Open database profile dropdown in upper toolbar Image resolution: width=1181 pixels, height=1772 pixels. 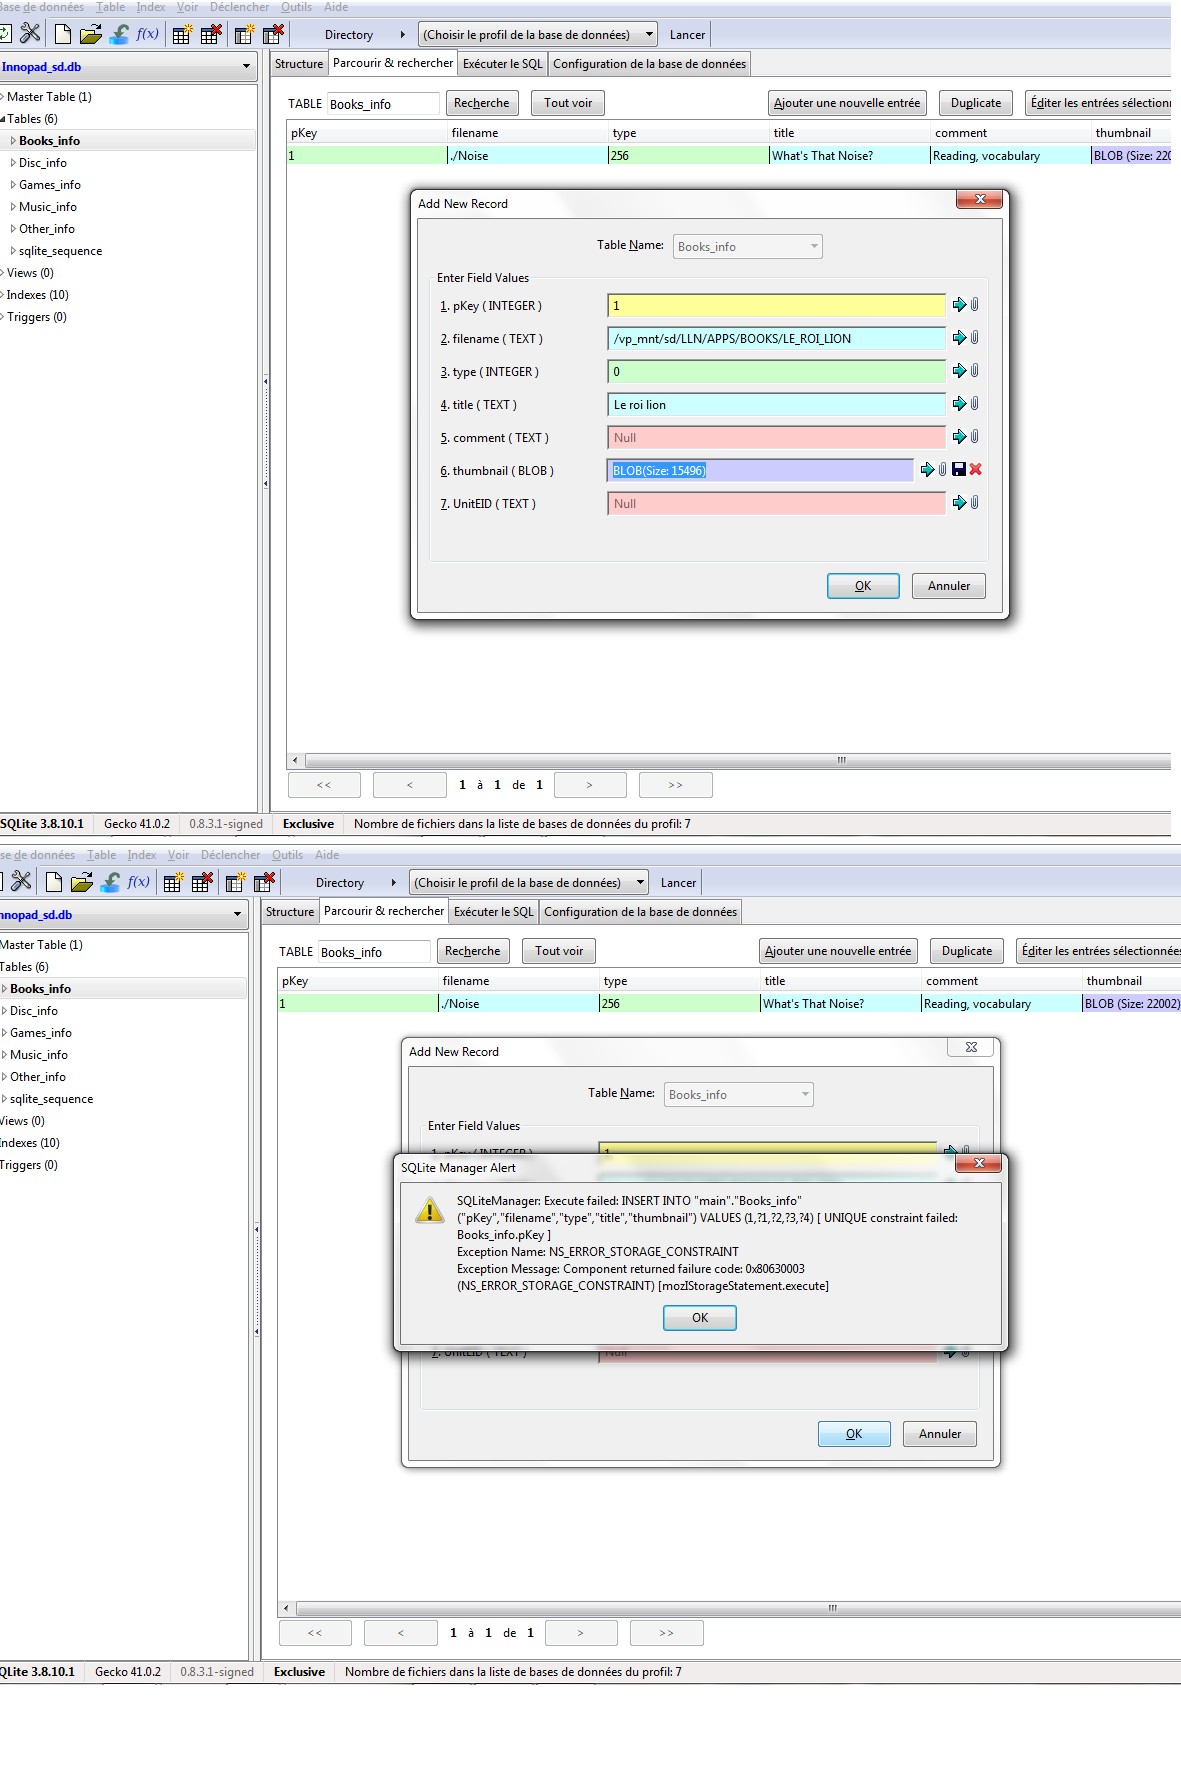pyautogui.click(x=537, y=35)
